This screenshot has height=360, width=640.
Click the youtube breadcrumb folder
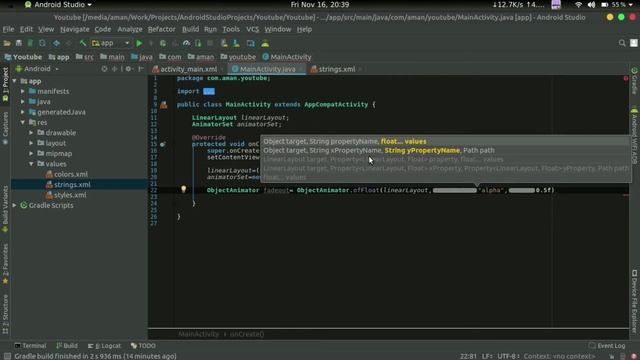[x=238, y=57]
